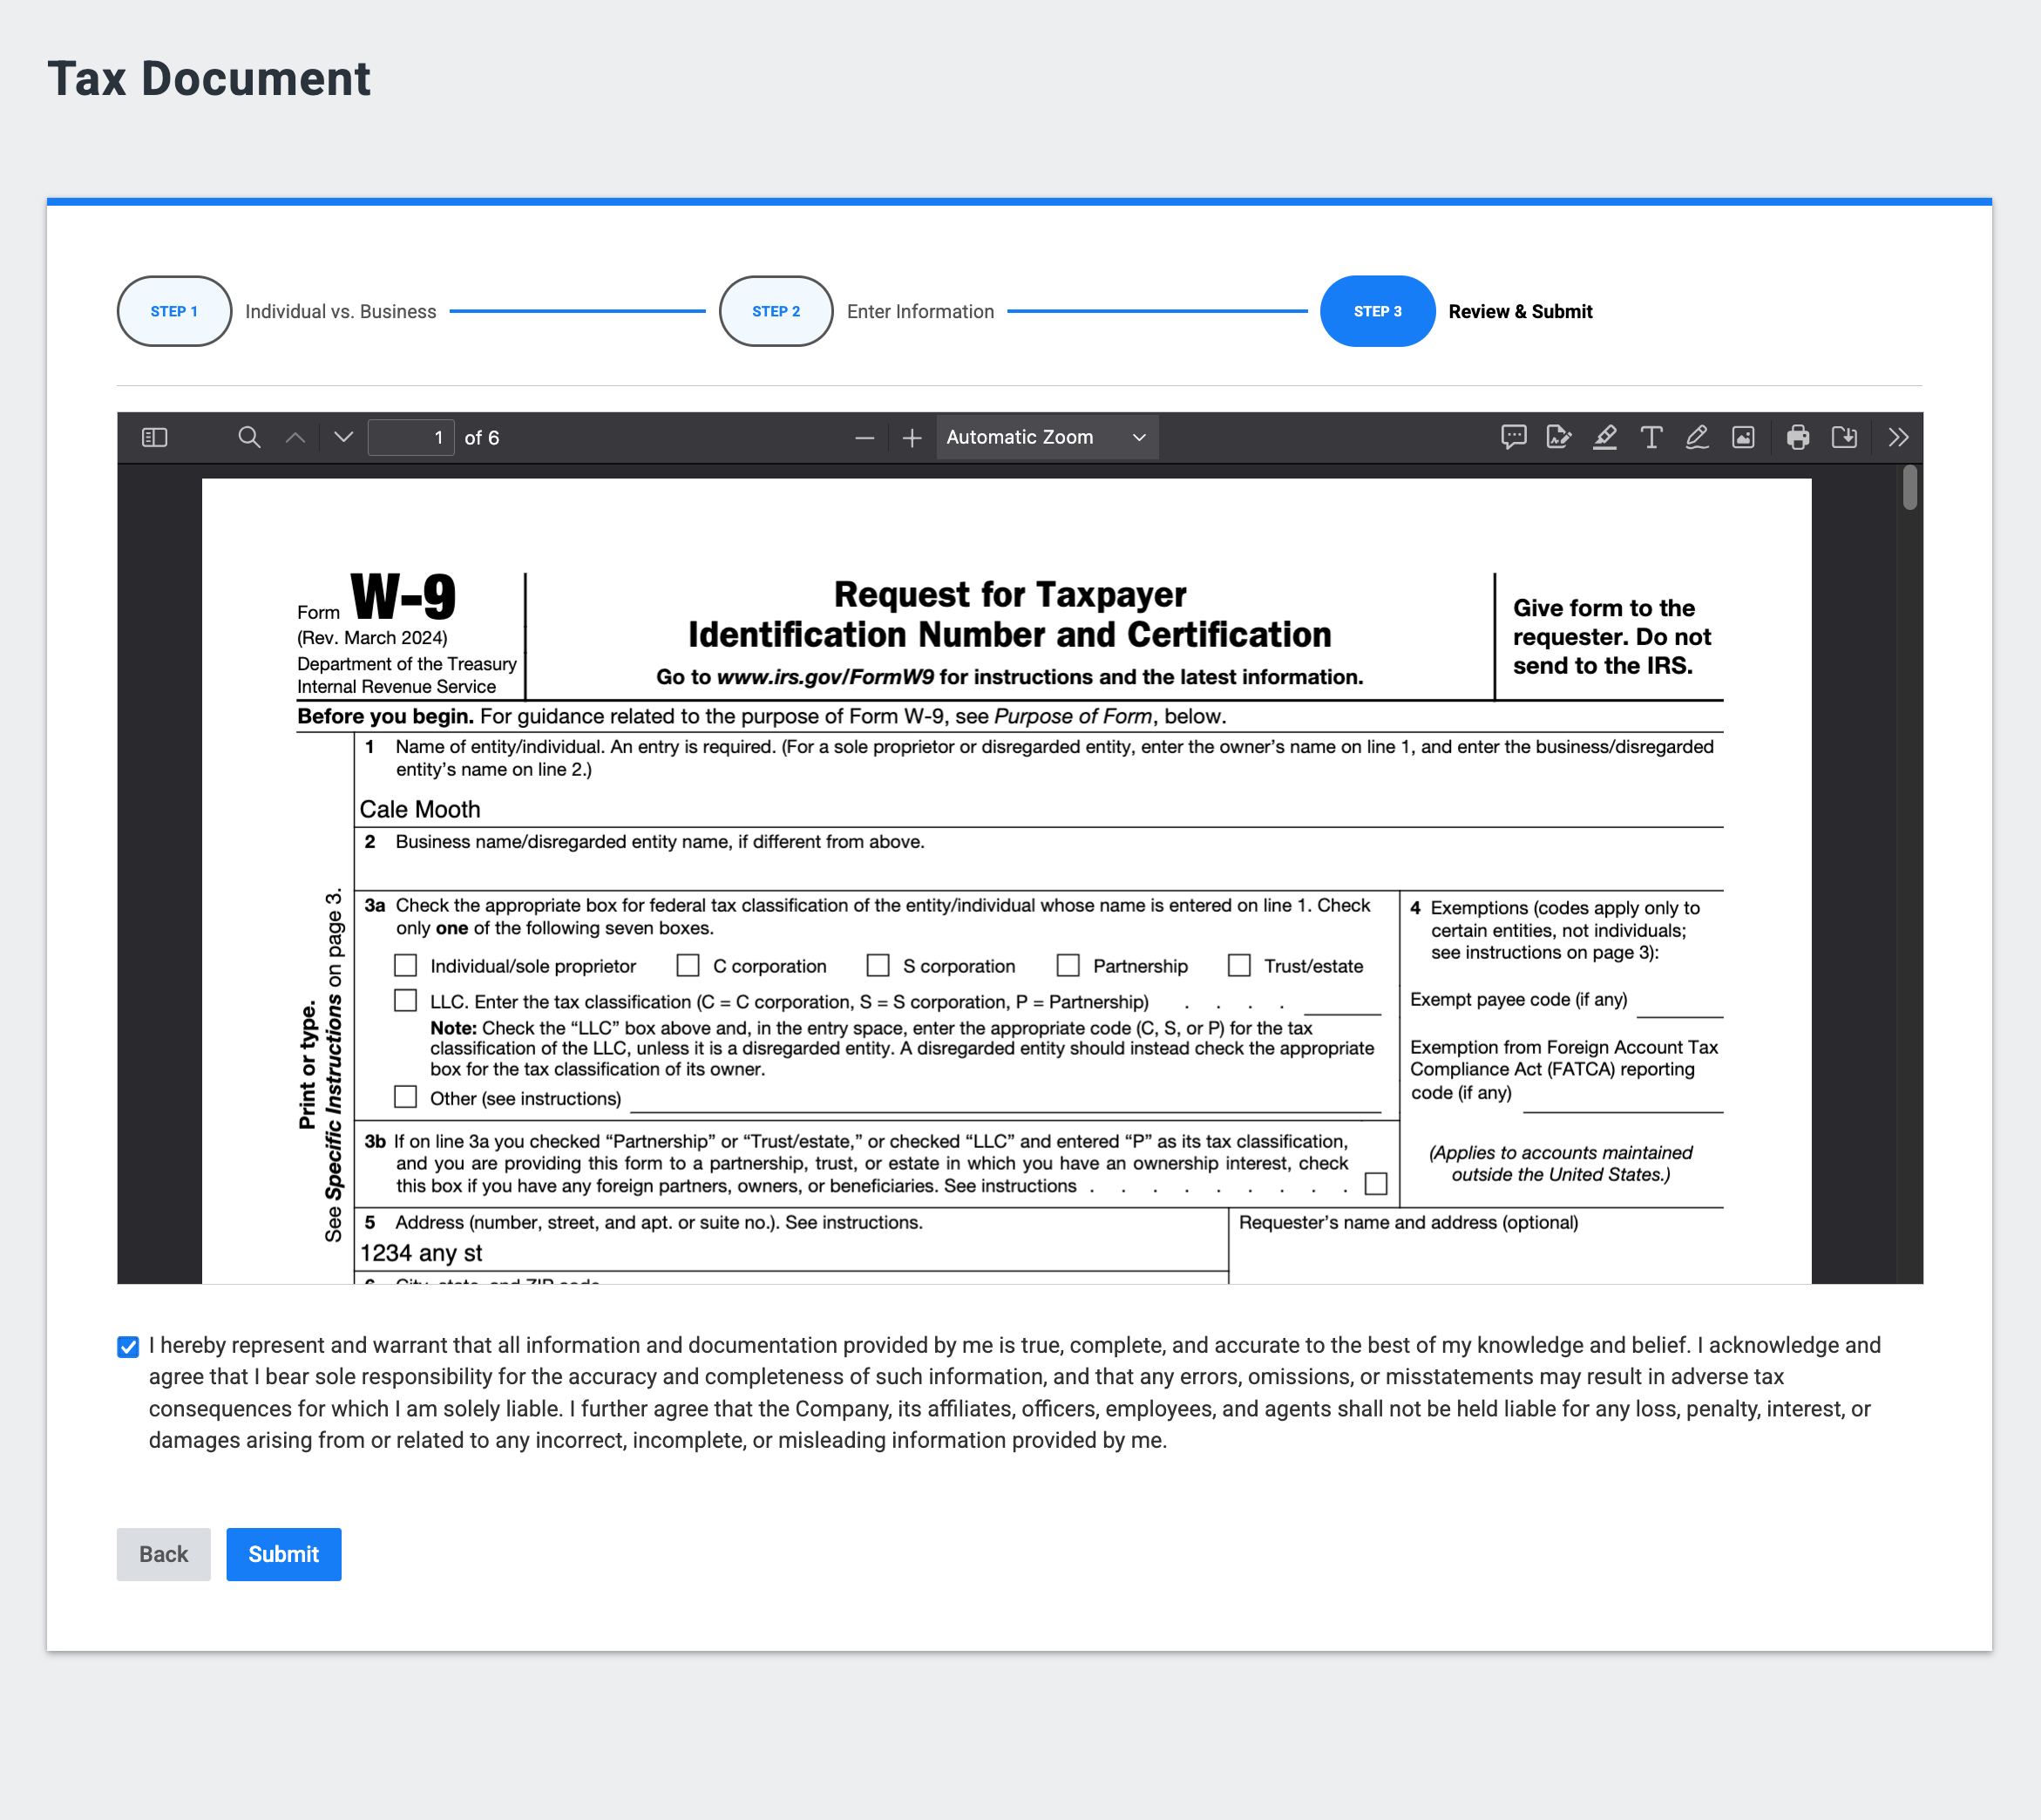Open the comment annotation tool
This screenshot has width=2041, height=1820.
point(1514,437)
